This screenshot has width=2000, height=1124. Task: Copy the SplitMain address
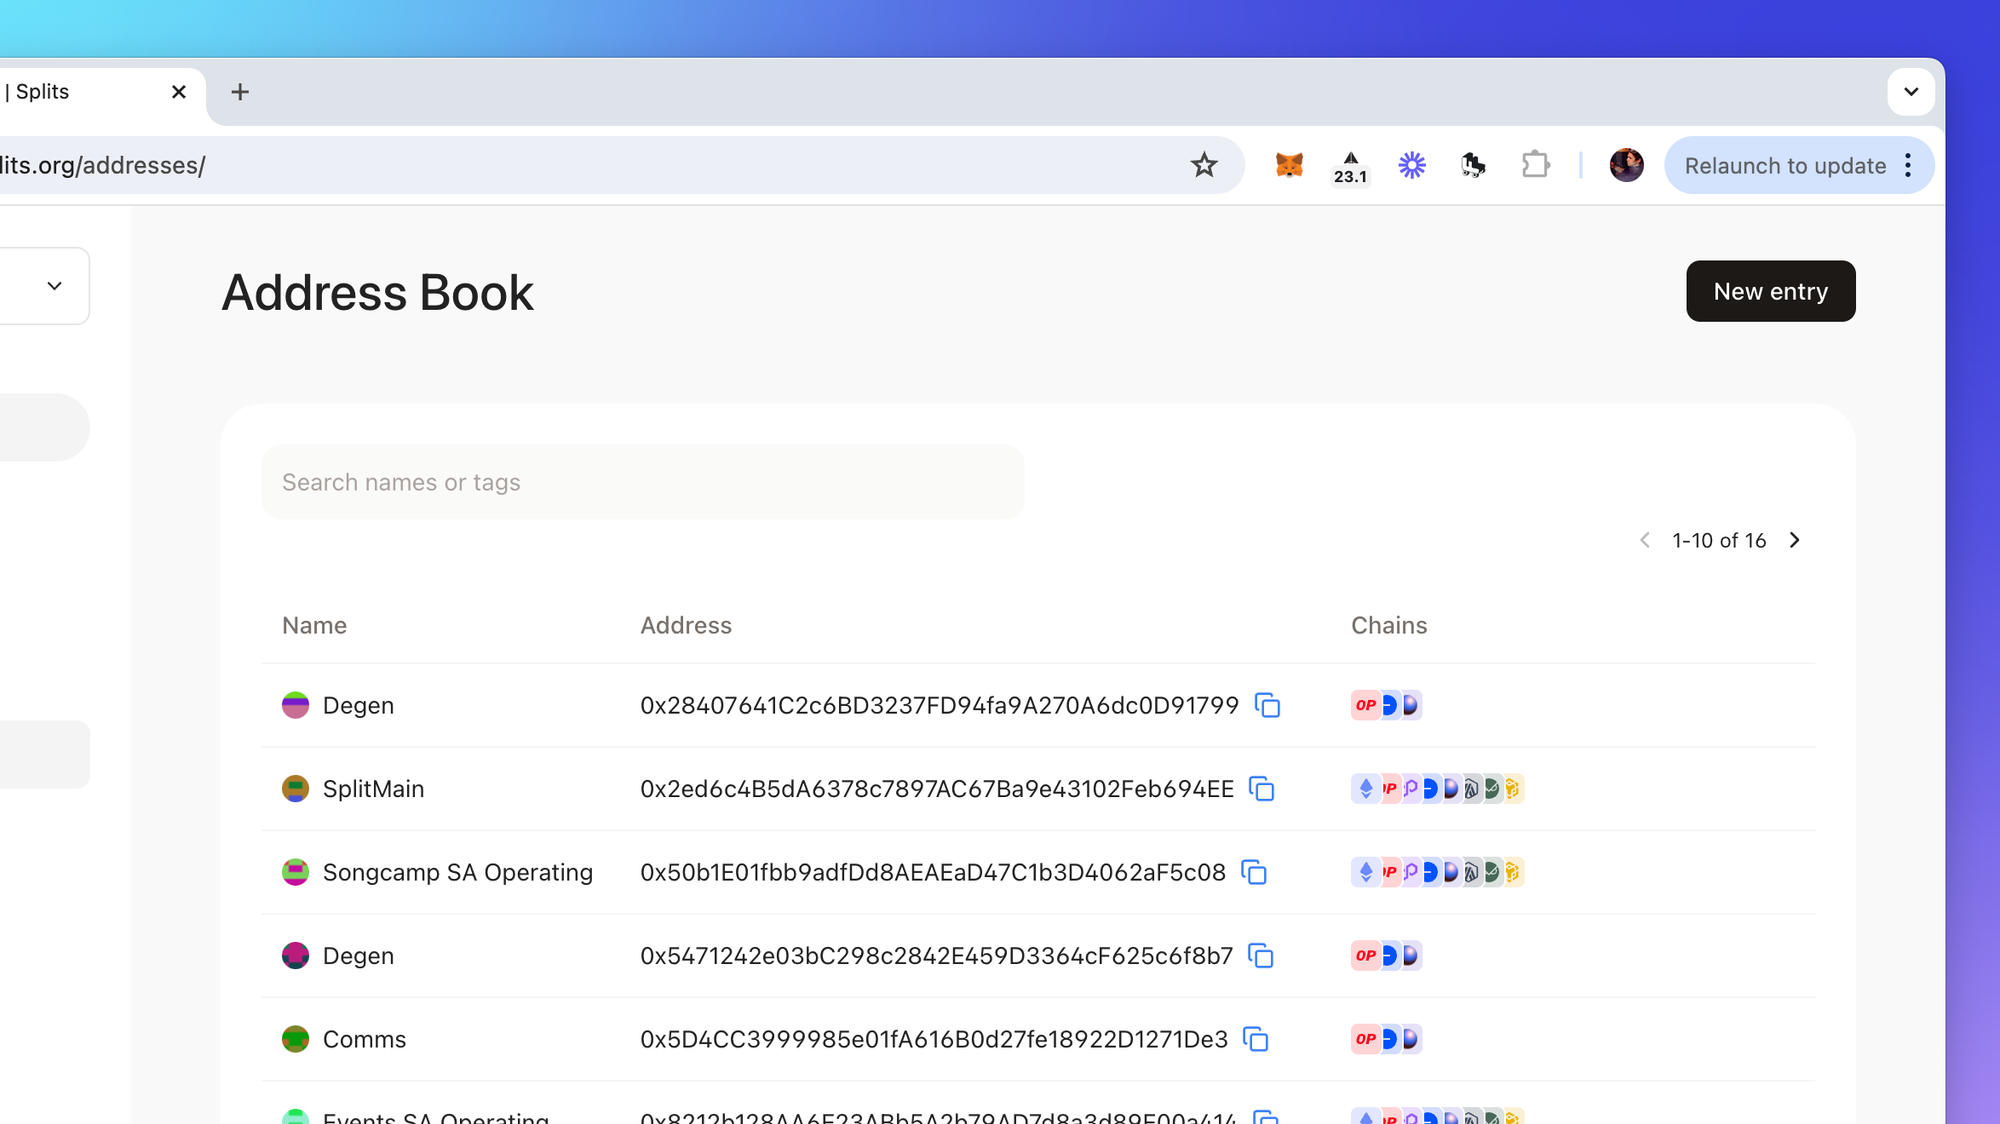pyautogui.click(x=1262, y=789)
